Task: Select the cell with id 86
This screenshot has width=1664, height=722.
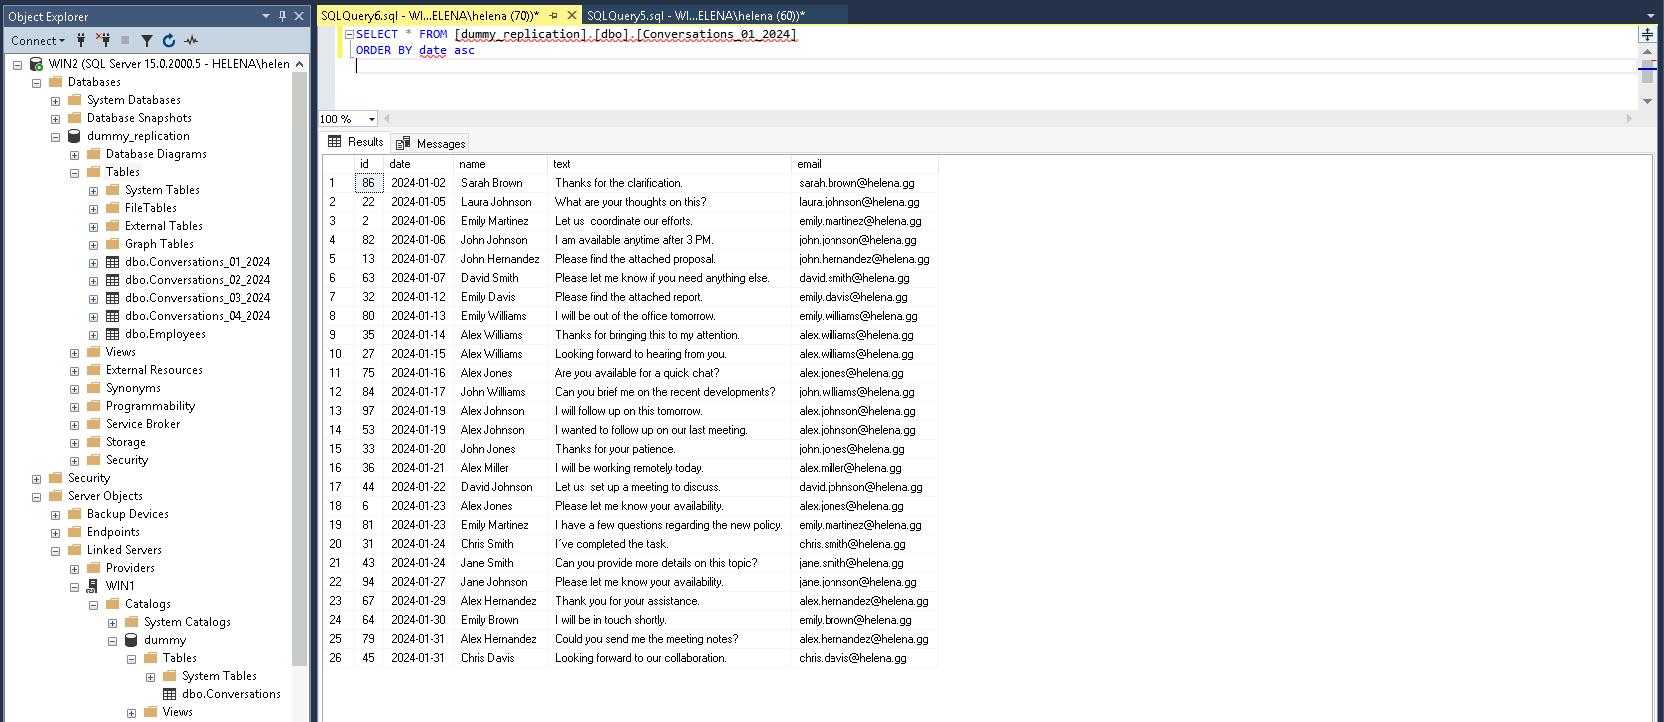Action: pos(368,183)
